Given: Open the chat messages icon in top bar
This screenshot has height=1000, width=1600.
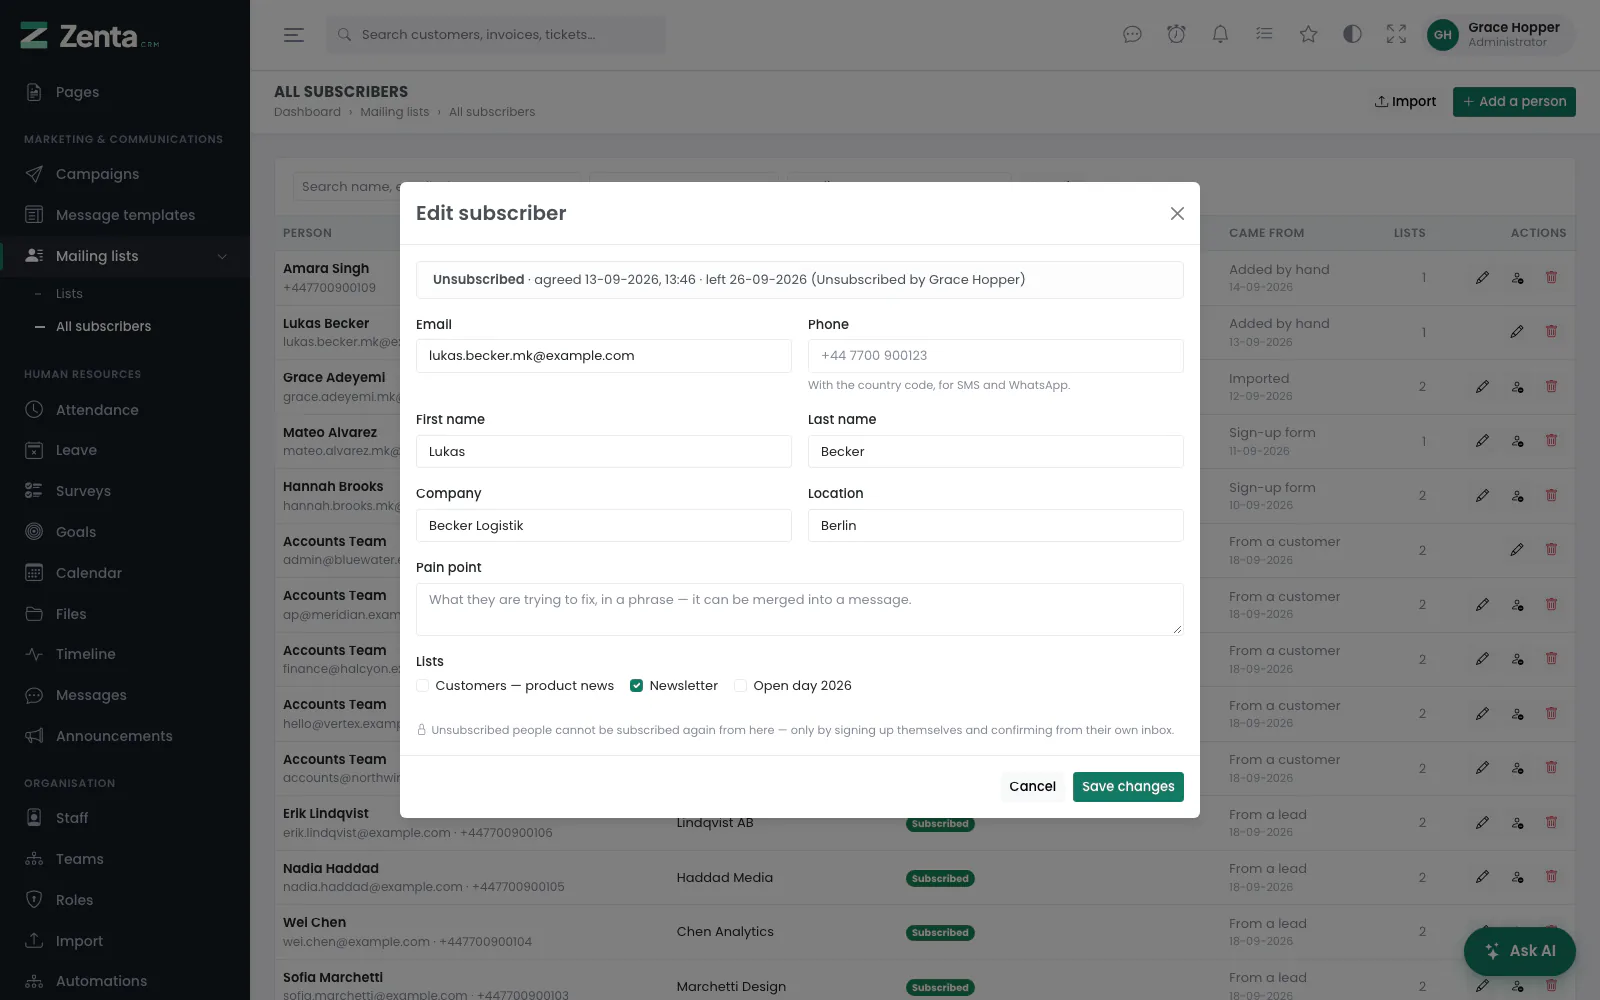Looking at the screenshot, I should coord(1132,35).
